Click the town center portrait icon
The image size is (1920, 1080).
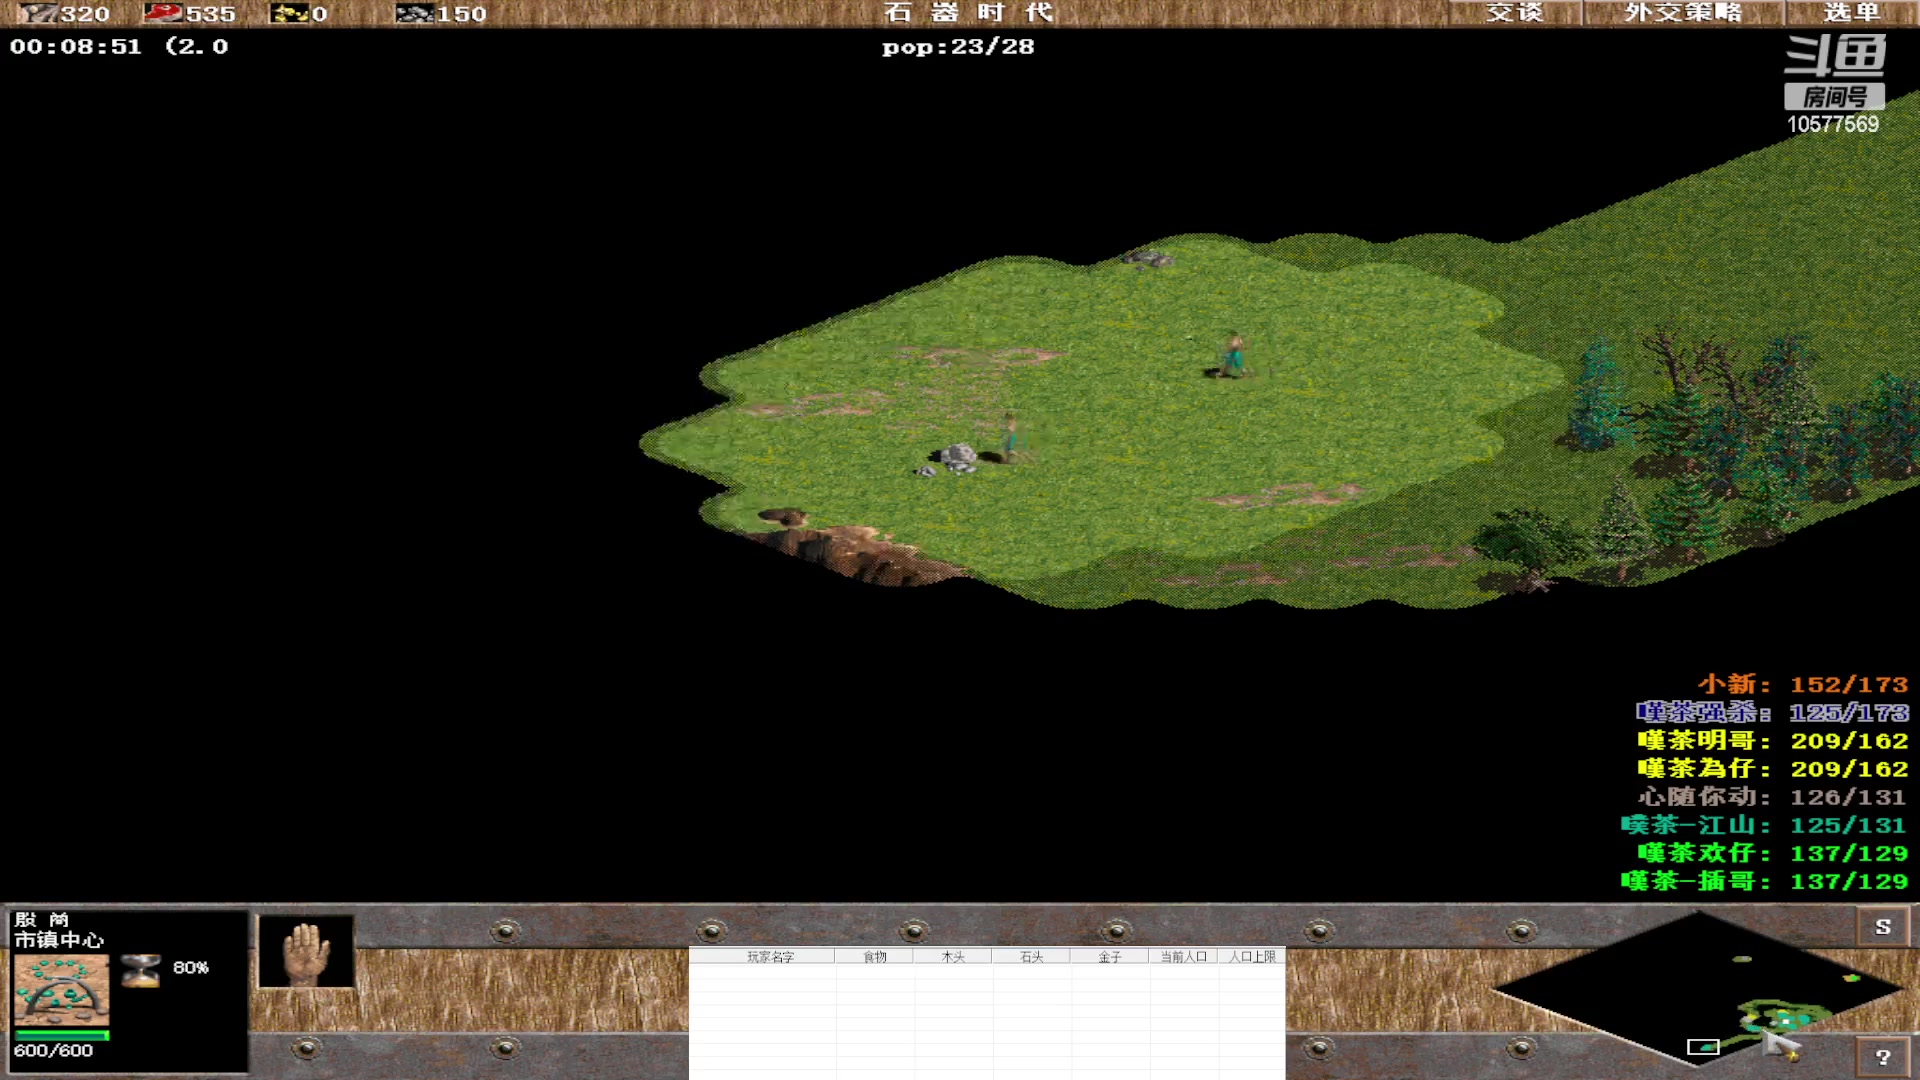coord(61,990)
